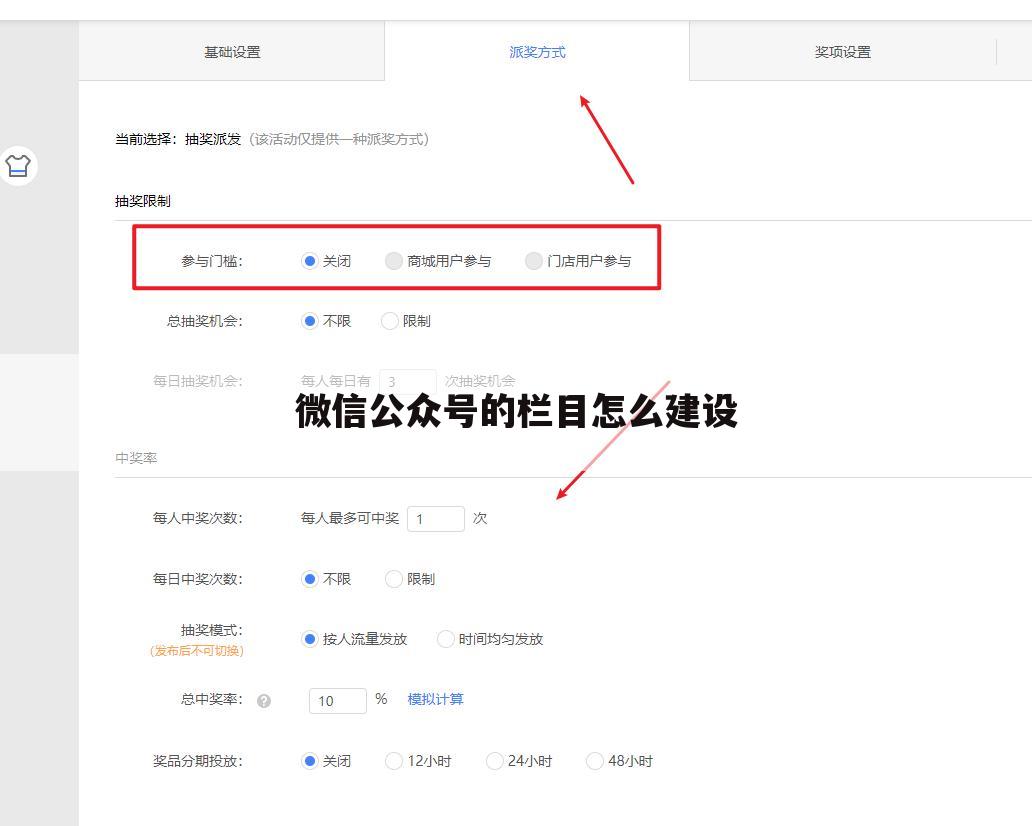Screen dimensions: 1032x826
Task: Choose 限制 for 总抽奖机会
Action: pos(389,321)
